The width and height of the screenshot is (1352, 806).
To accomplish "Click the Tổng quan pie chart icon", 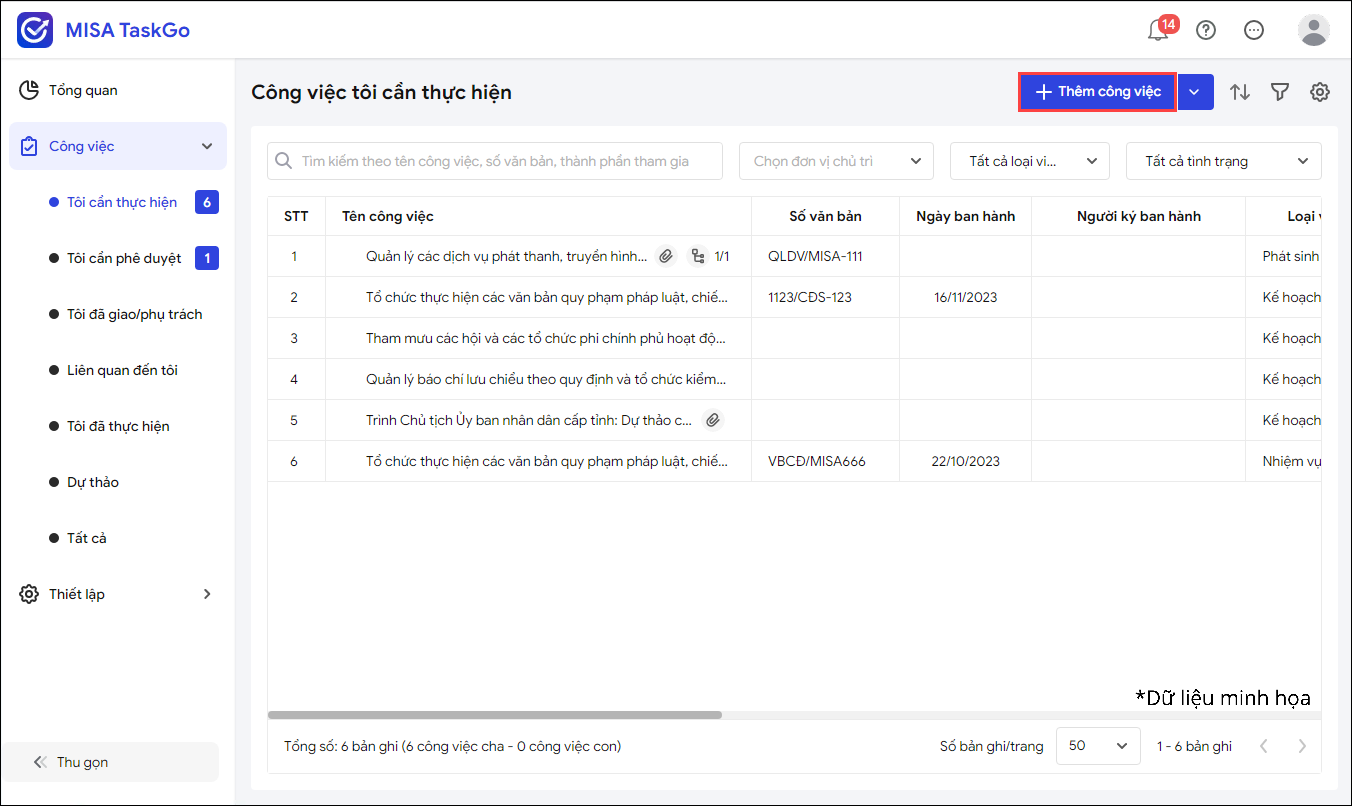I will click(x=30, y=90).
